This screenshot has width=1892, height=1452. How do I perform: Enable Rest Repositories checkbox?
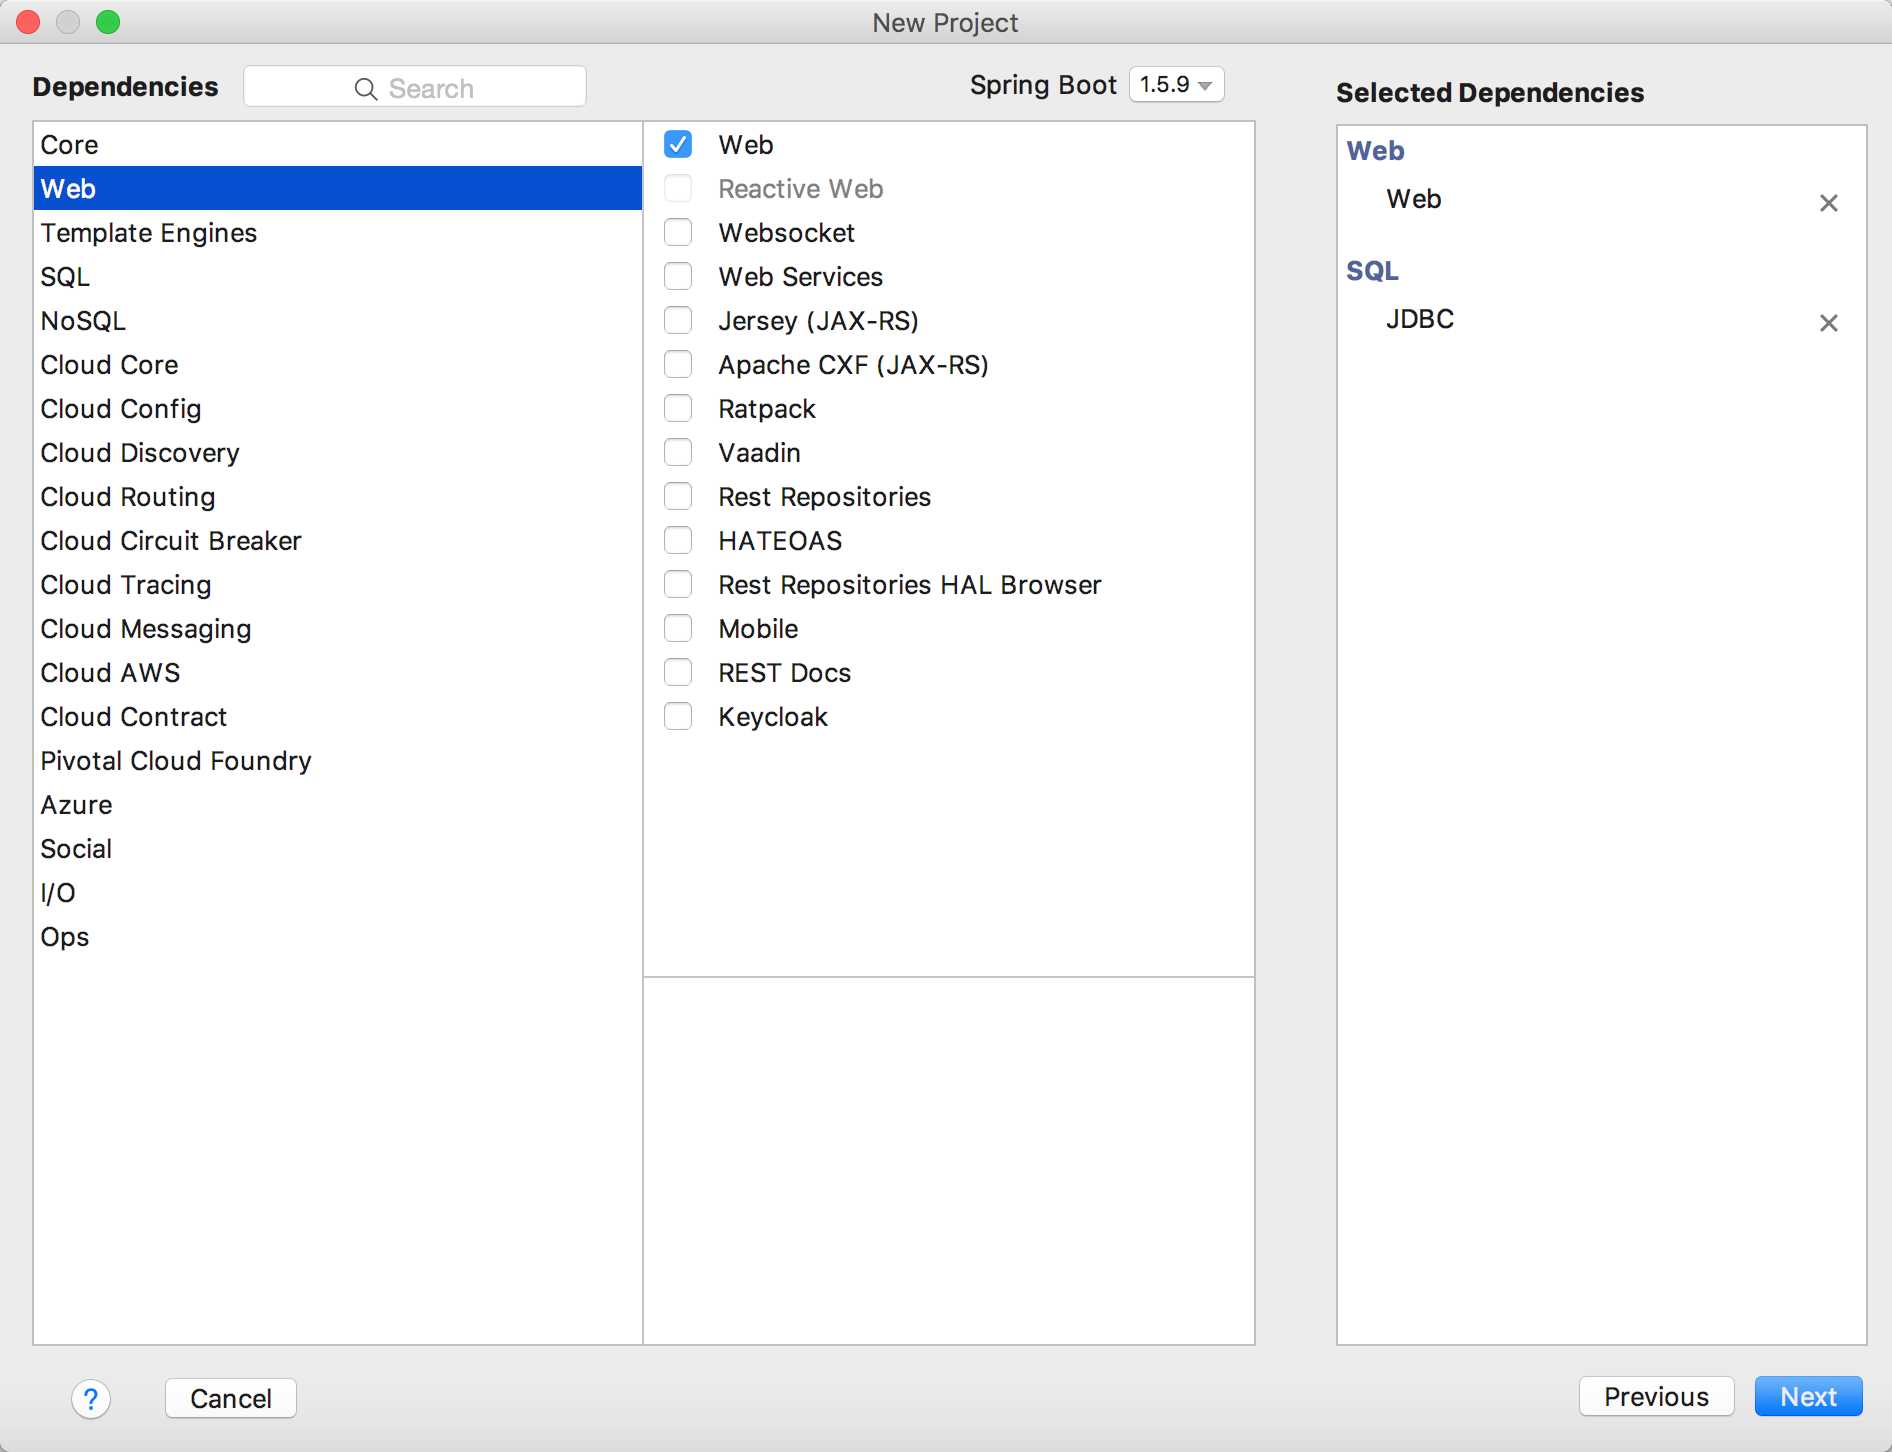tap(678, 496)
